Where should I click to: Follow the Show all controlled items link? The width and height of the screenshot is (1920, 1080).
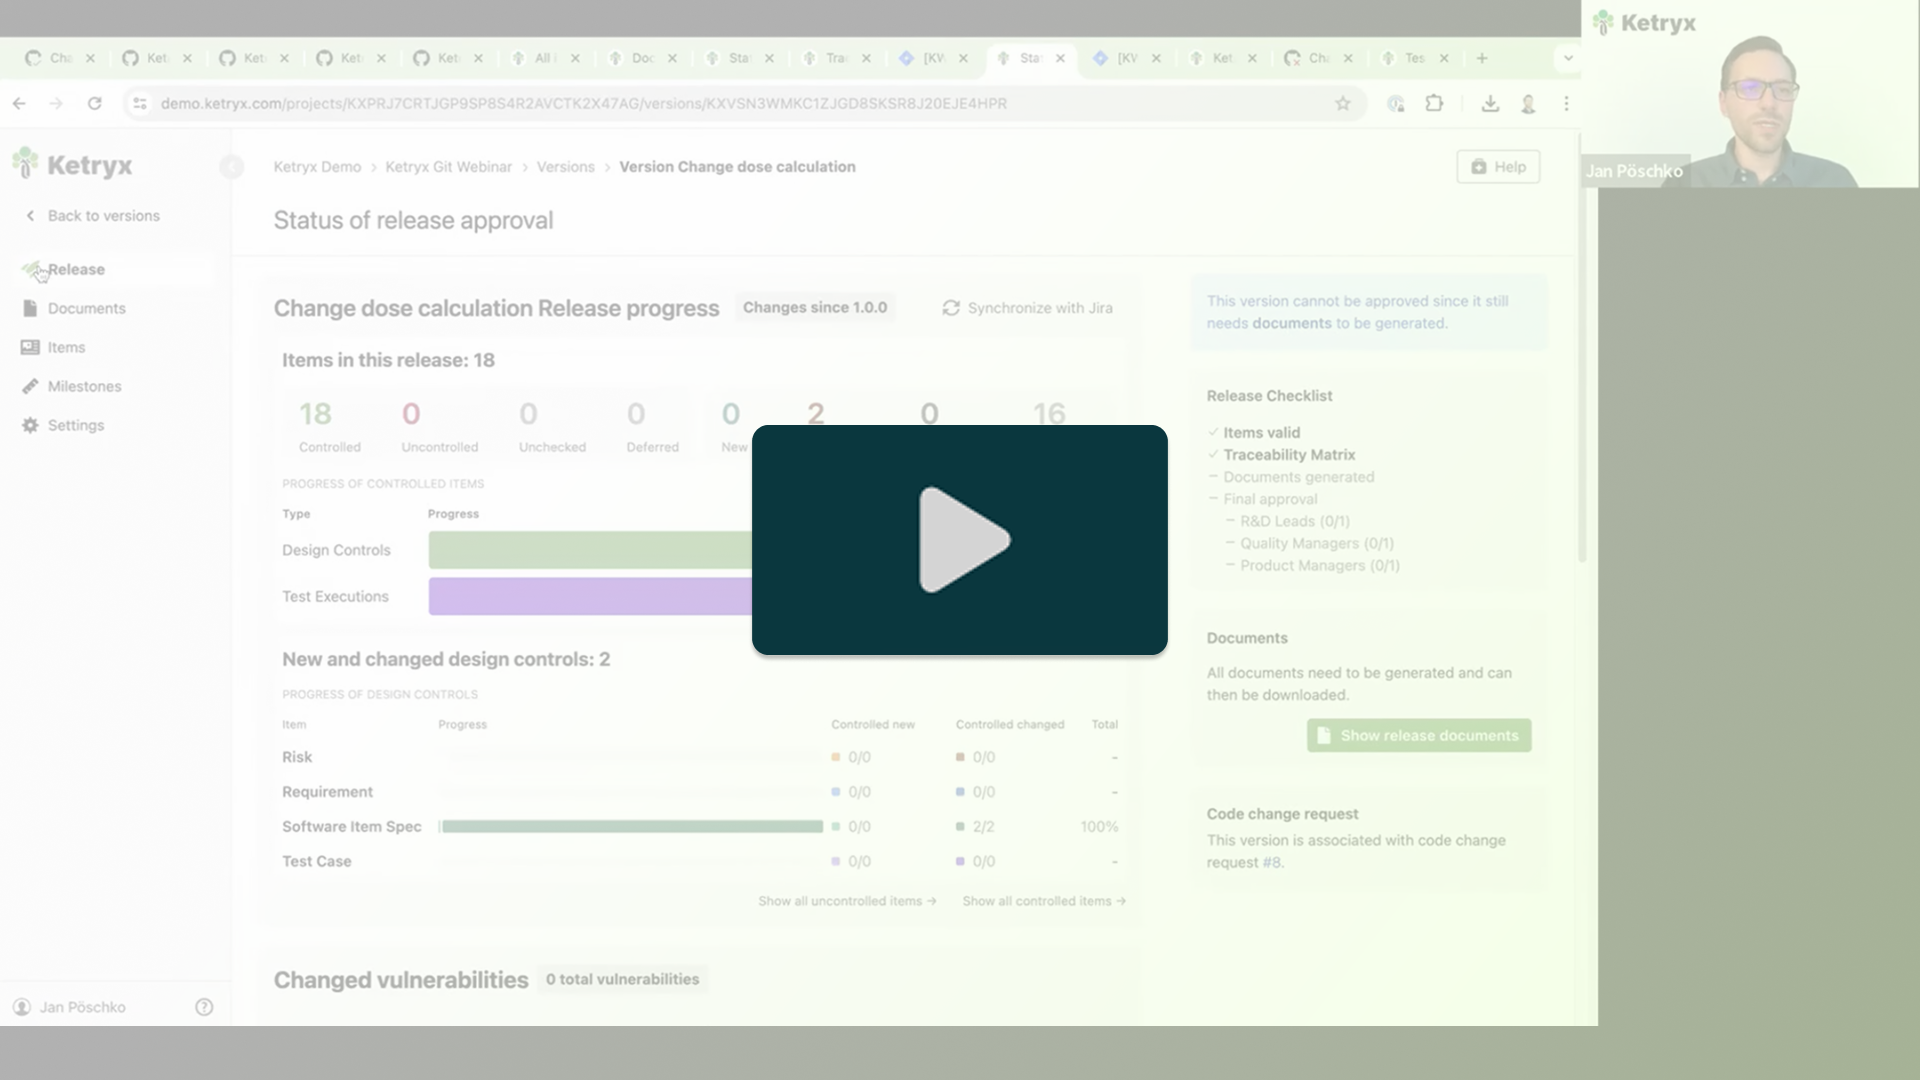[x=1044, y=901]
